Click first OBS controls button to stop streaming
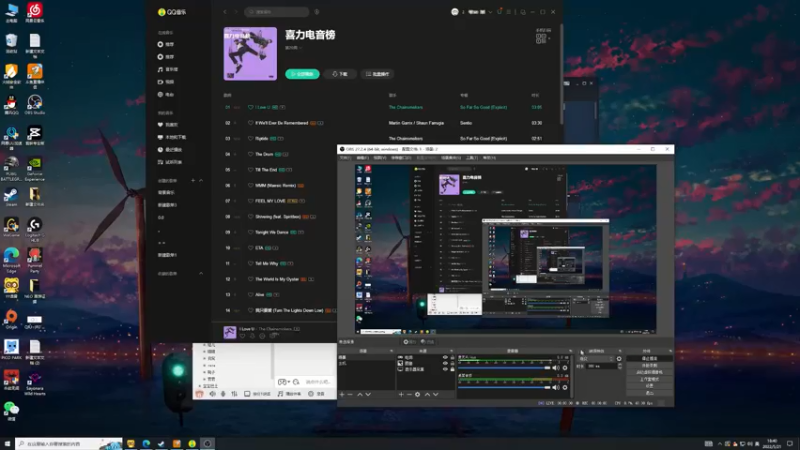 pos(649,359)
